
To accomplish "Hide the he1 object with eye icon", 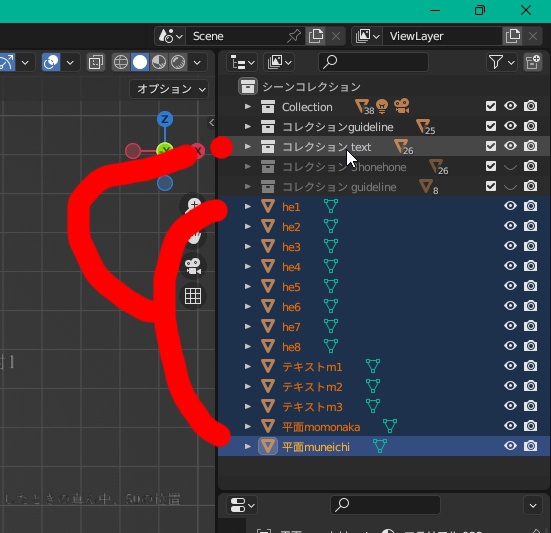I will pos(510,206).
